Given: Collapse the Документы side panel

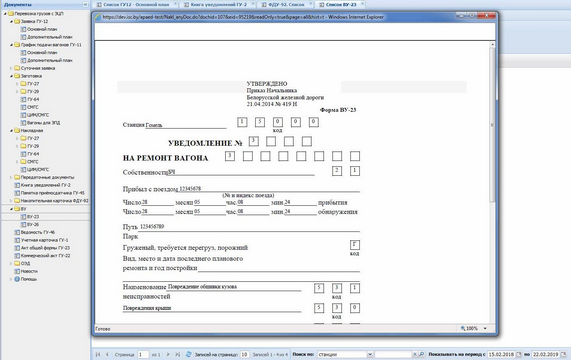Looking at the screenshot, I should point(85,5).
